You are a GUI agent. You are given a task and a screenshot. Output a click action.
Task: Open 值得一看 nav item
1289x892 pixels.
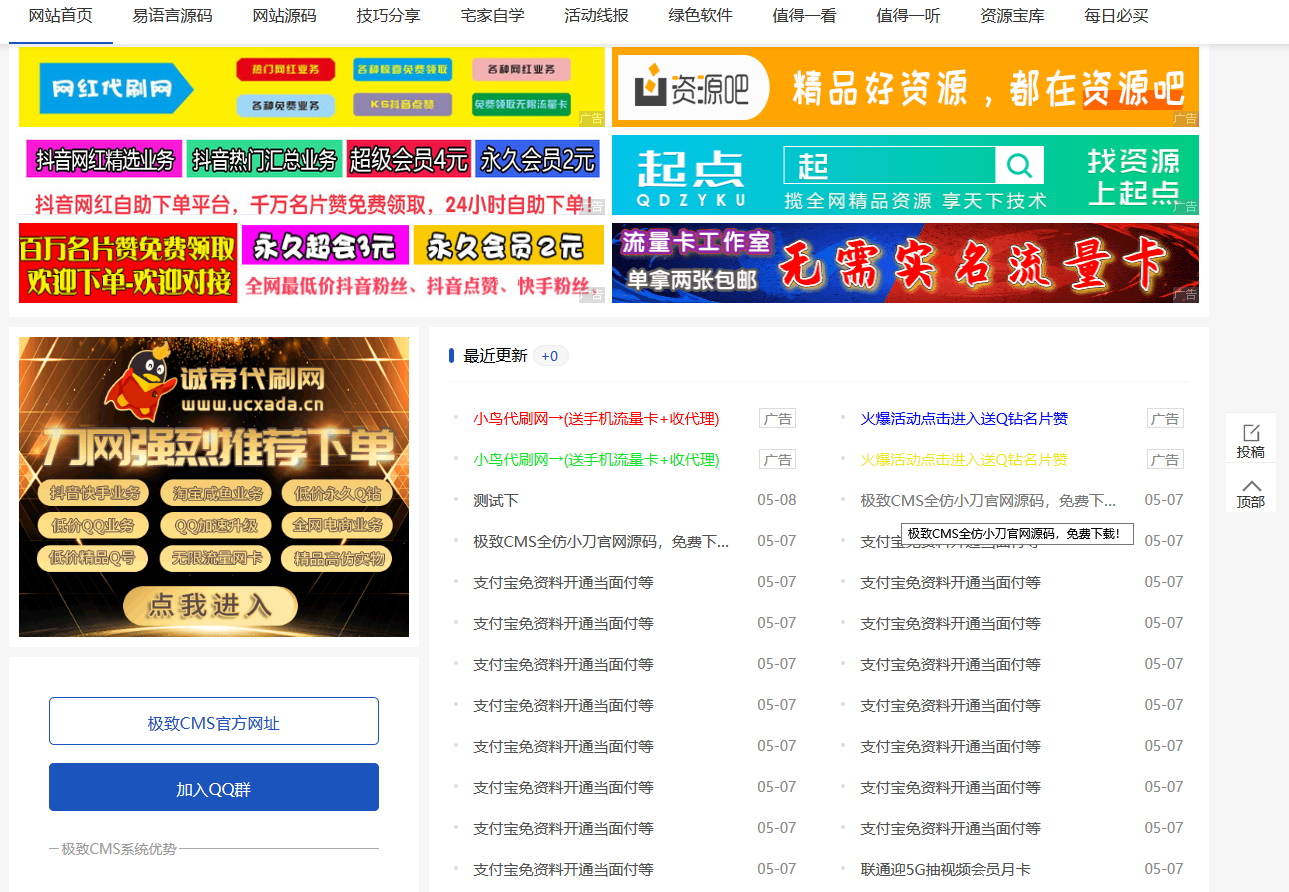(804, 16)
